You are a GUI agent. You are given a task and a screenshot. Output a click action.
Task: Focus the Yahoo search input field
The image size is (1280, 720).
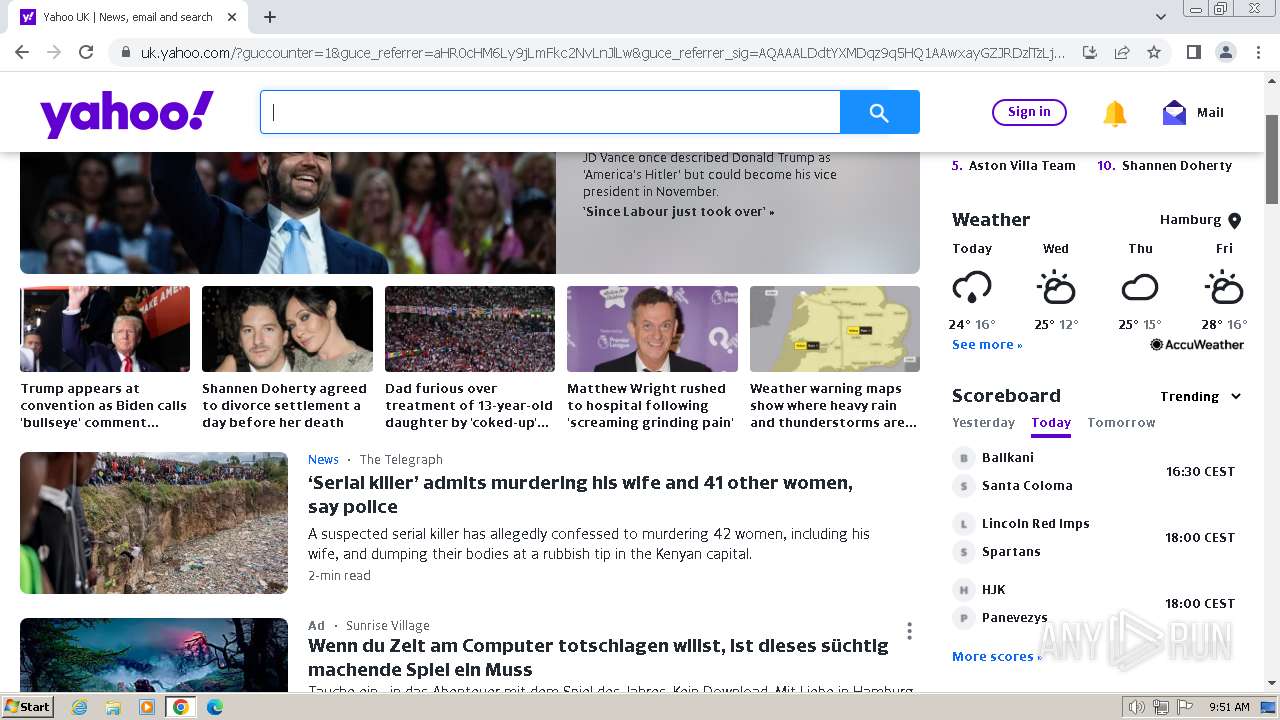click(x=550, y=112)
